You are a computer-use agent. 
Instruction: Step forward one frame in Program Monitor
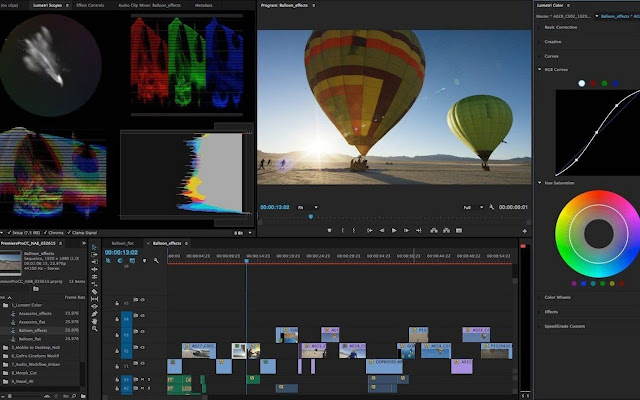coord(407,230)
